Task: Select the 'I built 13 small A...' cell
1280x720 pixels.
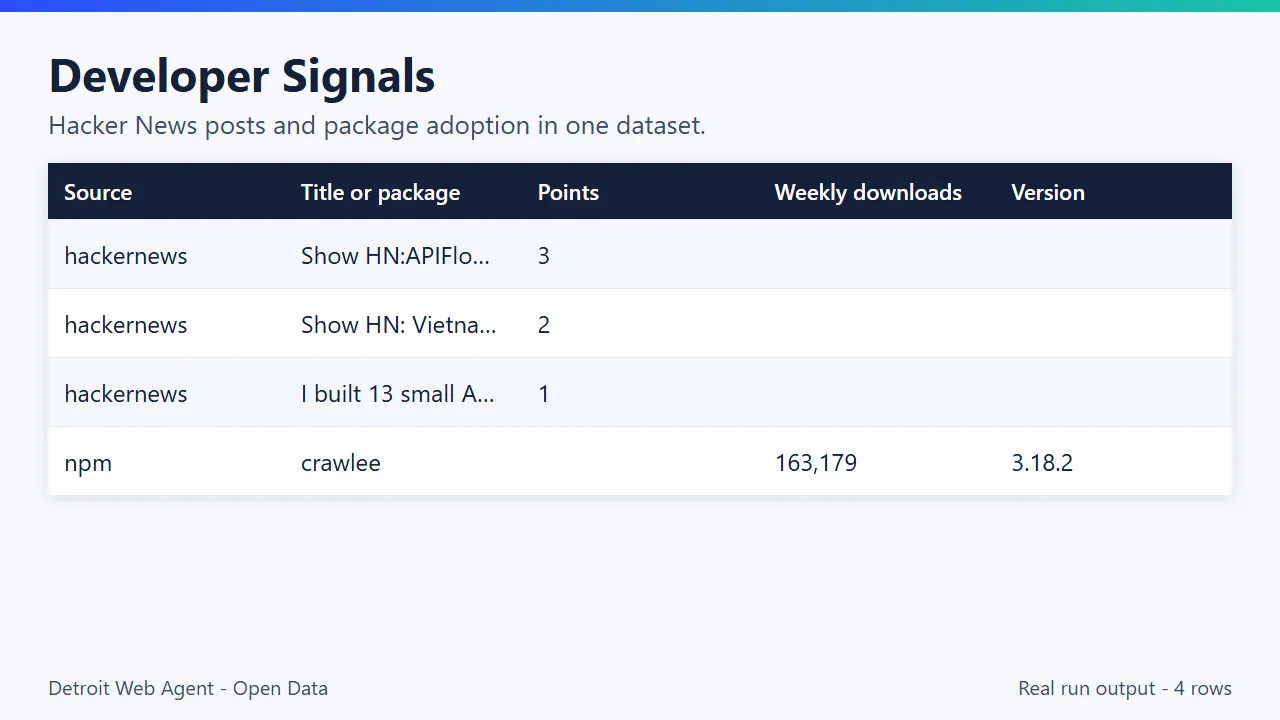Action: [x=398, y=393]
